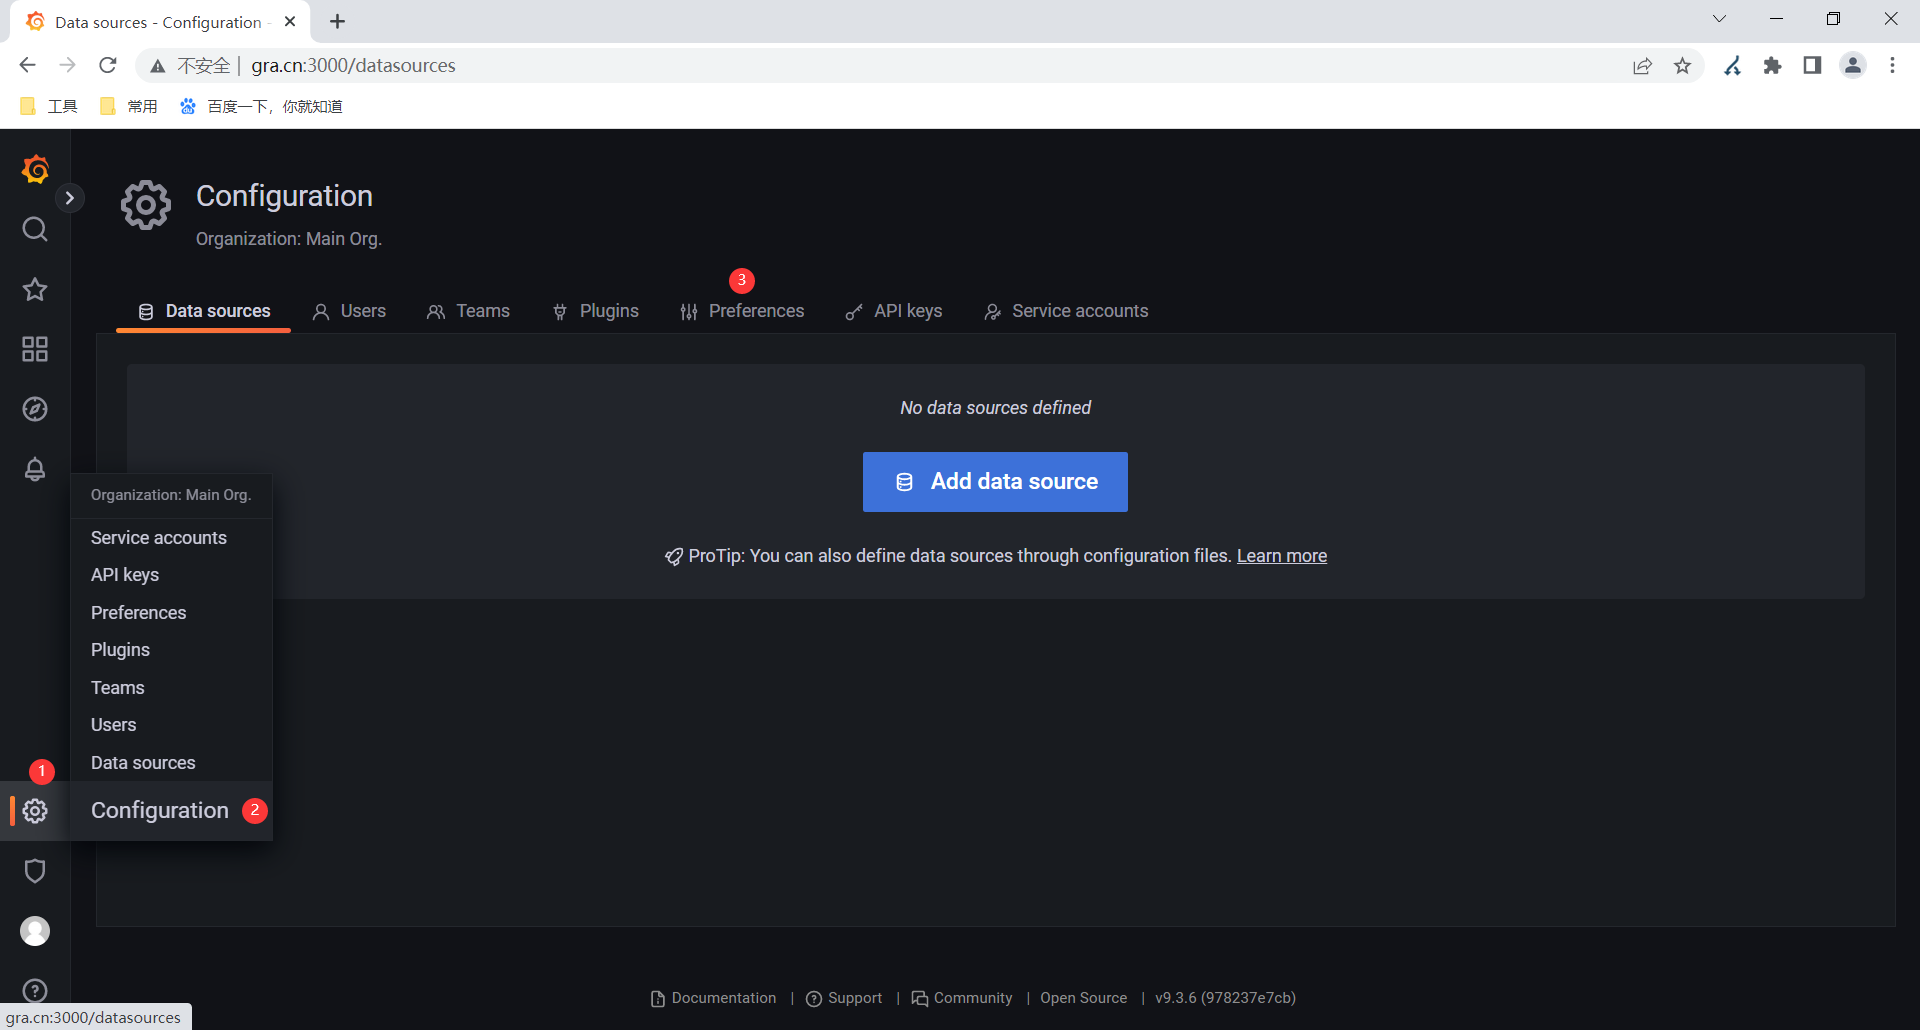Open the Support footer link

point(844,998)
